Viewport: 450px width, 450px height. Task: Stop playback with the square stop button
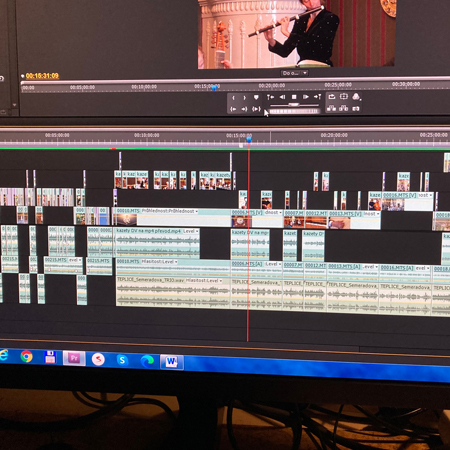294,97
